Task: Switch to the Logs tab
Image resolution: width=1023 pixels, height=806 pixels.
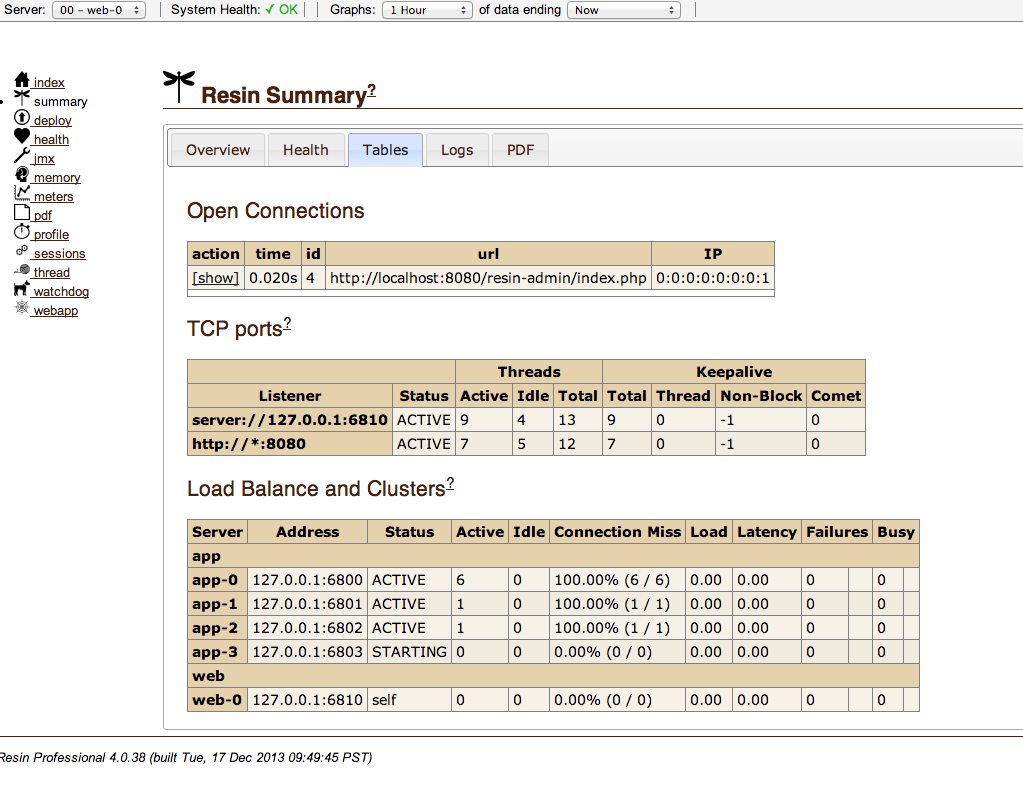Action: coord(457,150)
